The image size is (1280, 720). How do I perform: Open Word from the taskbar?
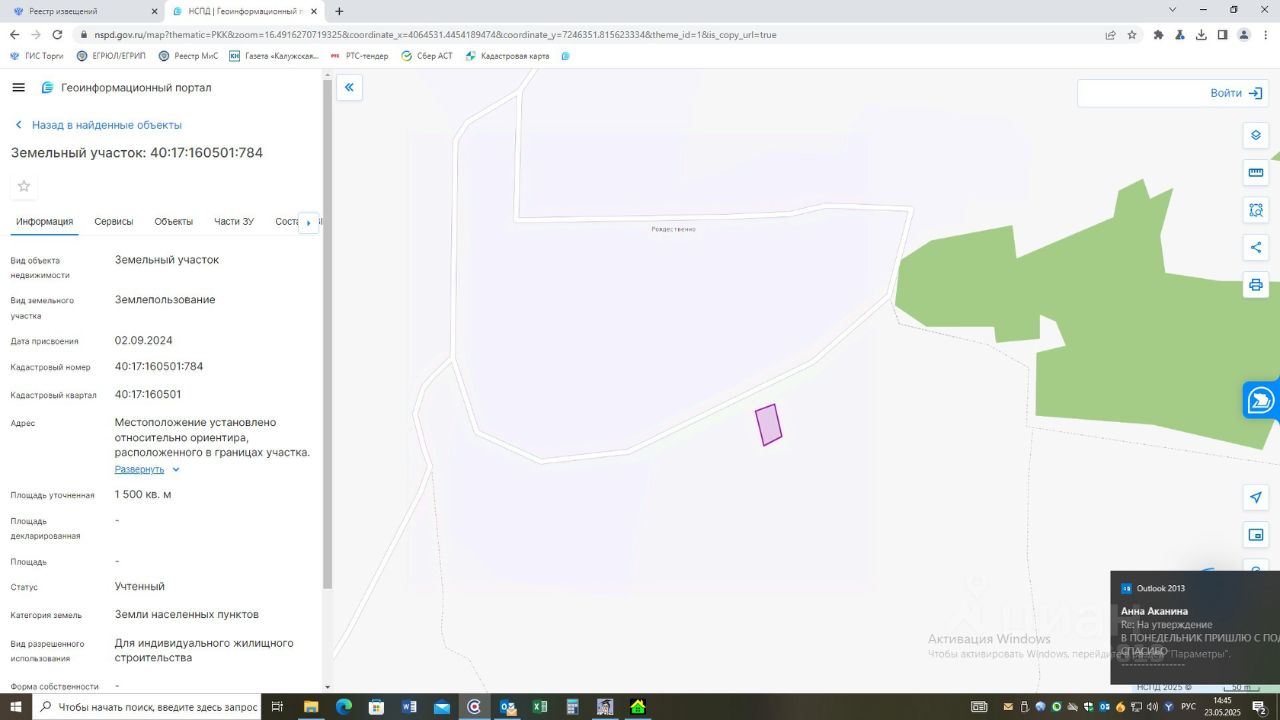(409, 707)
